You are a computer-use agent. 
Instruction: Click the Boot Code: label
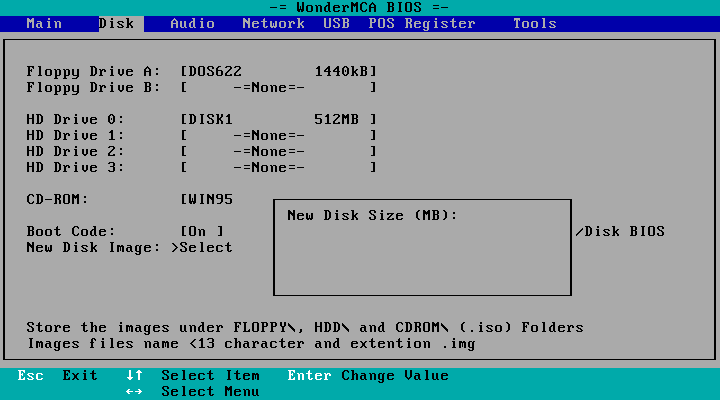click(71, 231)
